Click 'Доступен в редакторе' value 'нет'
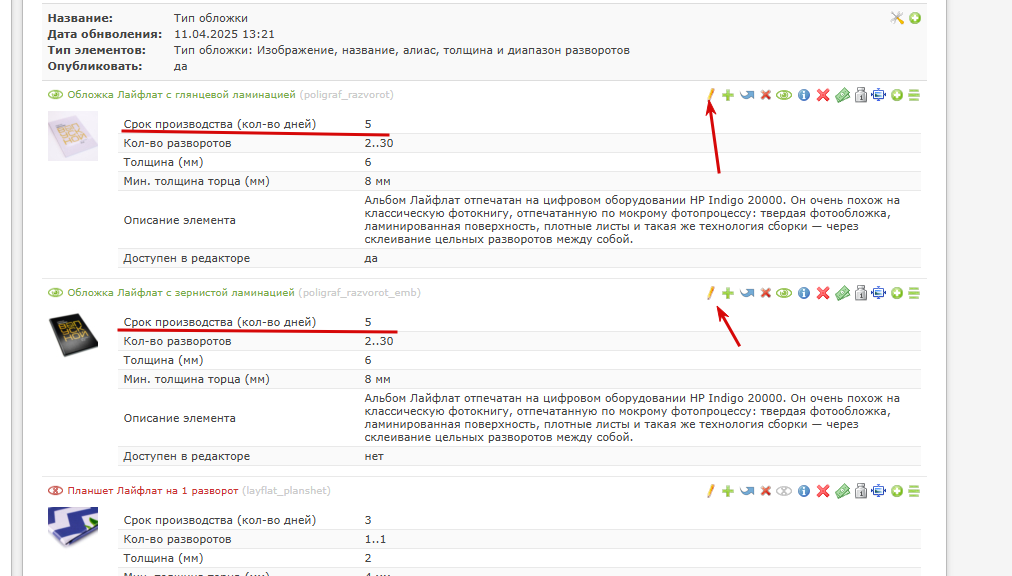Screen dimensions: 1012x576 (x=374, y=457)
